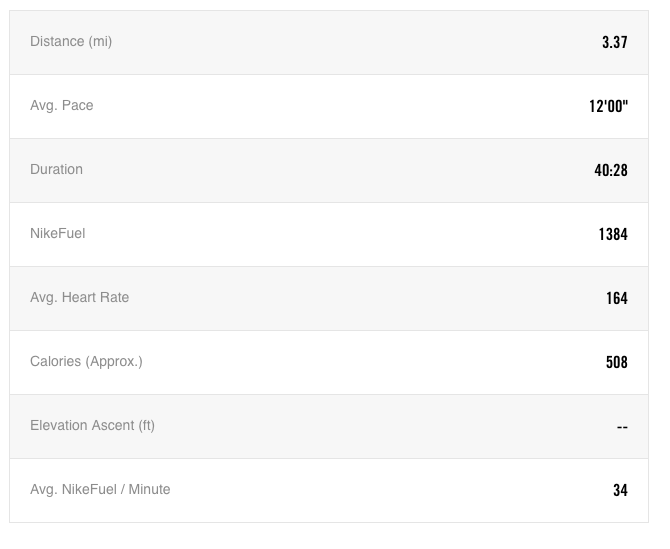The image size is (670, 549).
Task: Select the 1384 NikeFuel value
Action: coord(612,234)
